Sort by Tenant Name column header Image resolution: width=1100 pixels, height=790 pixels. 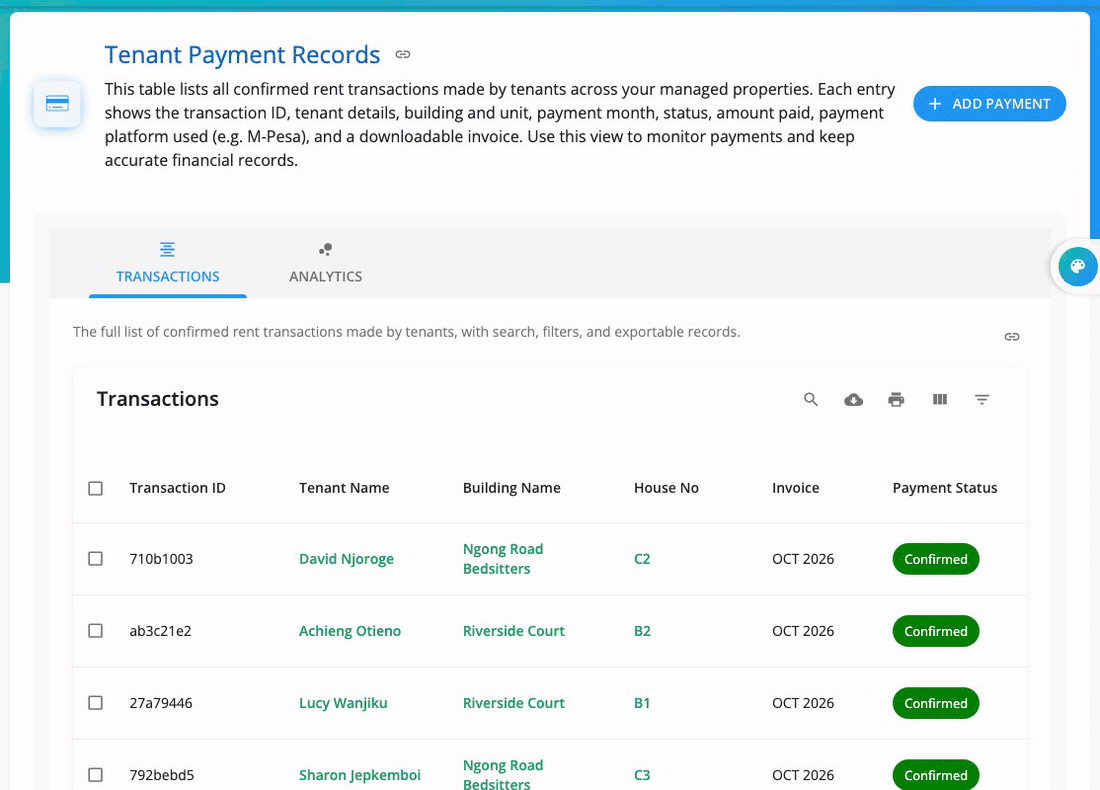(344, 488)
